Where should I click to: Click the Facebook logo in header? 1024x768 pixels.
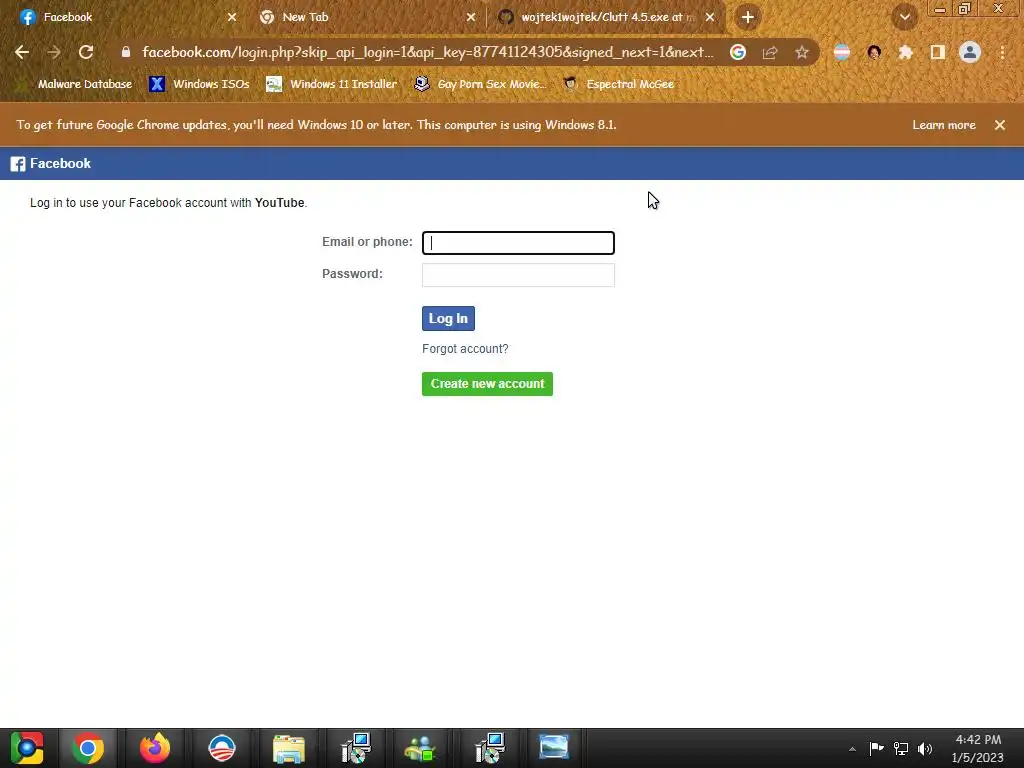[x=51, y=163]
